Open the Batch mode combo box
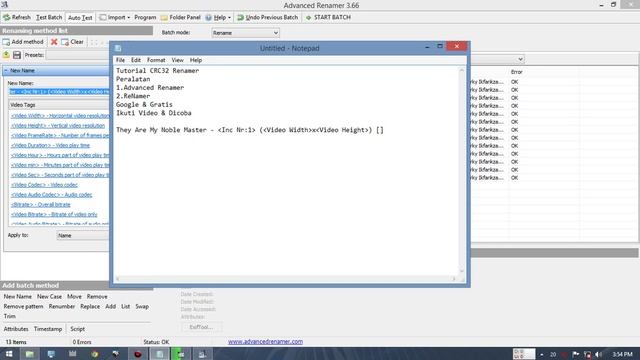The height and width of the screenshot is (360, 640). pyautogui.click(x=245, y=33)
